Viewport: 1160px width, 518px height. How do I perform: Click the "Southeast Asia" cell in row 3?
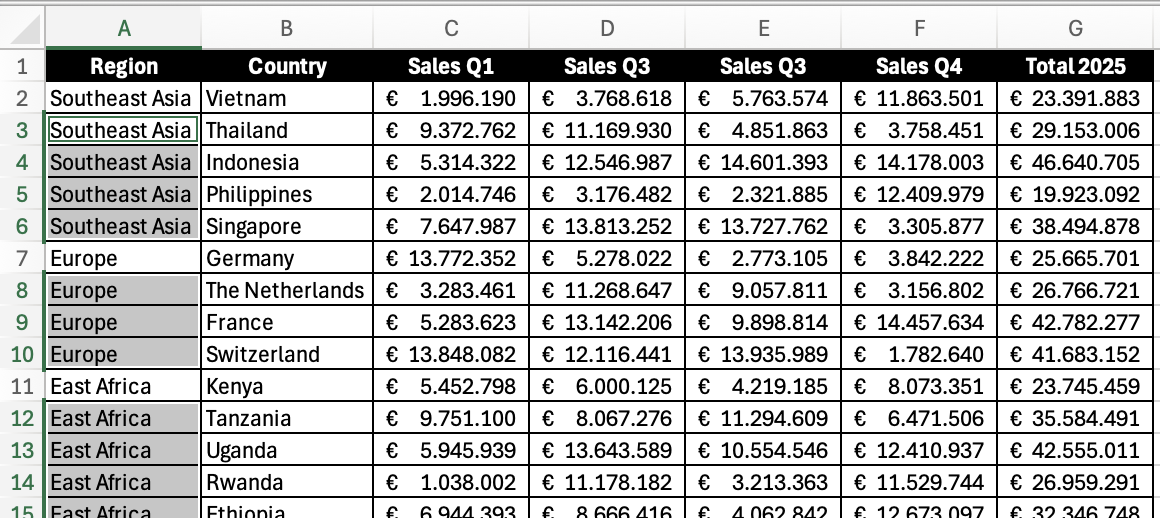(x=124, y=130)
